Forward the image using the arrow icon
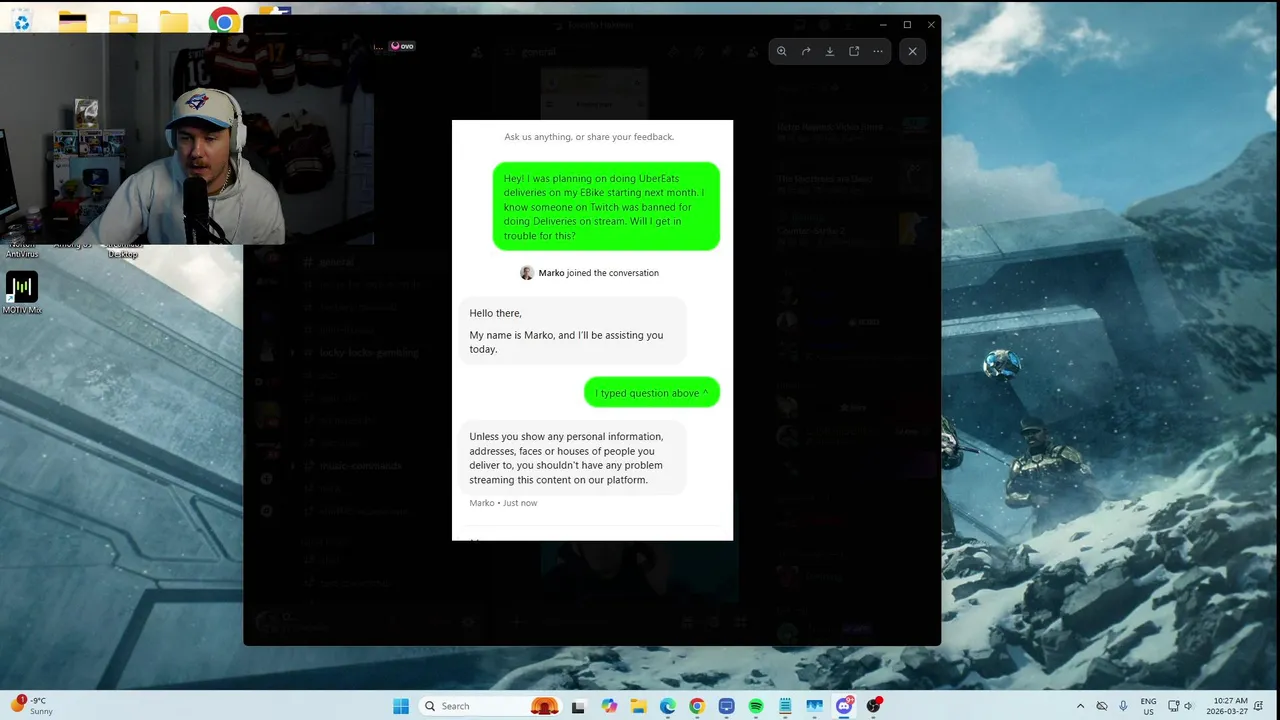Screen dimensions: 1280x720 pos(806,51)
